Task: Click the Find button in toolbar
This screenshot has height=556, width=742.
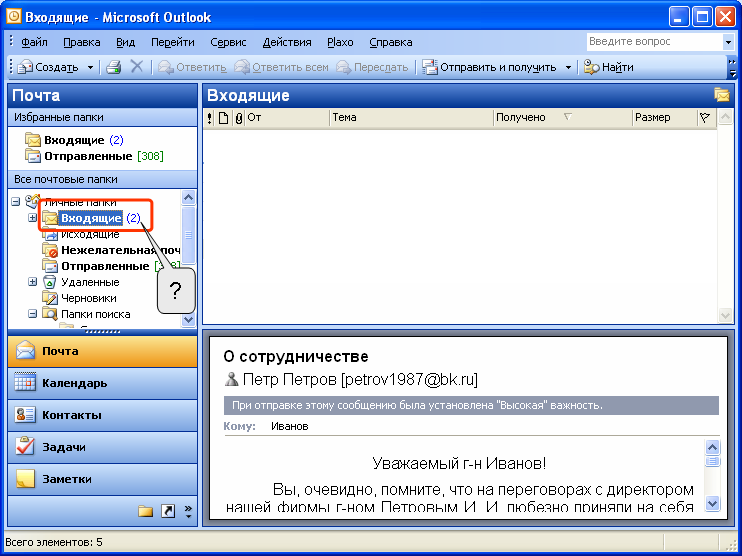Action: [x=609, y=68]
